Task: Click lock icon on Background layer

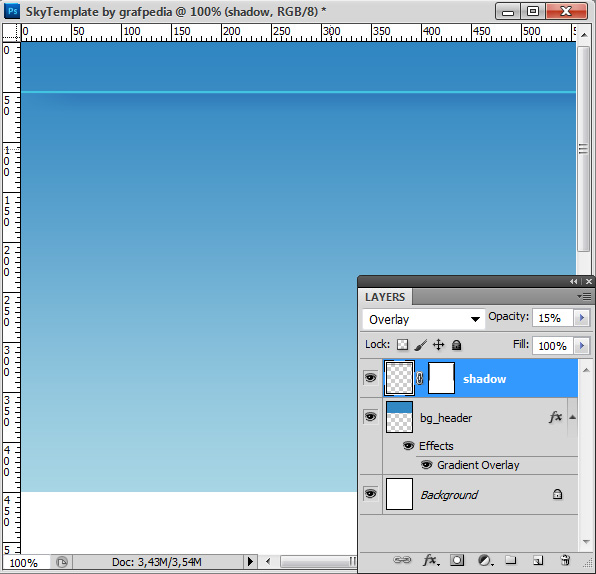Action: (x=557, y=494)
